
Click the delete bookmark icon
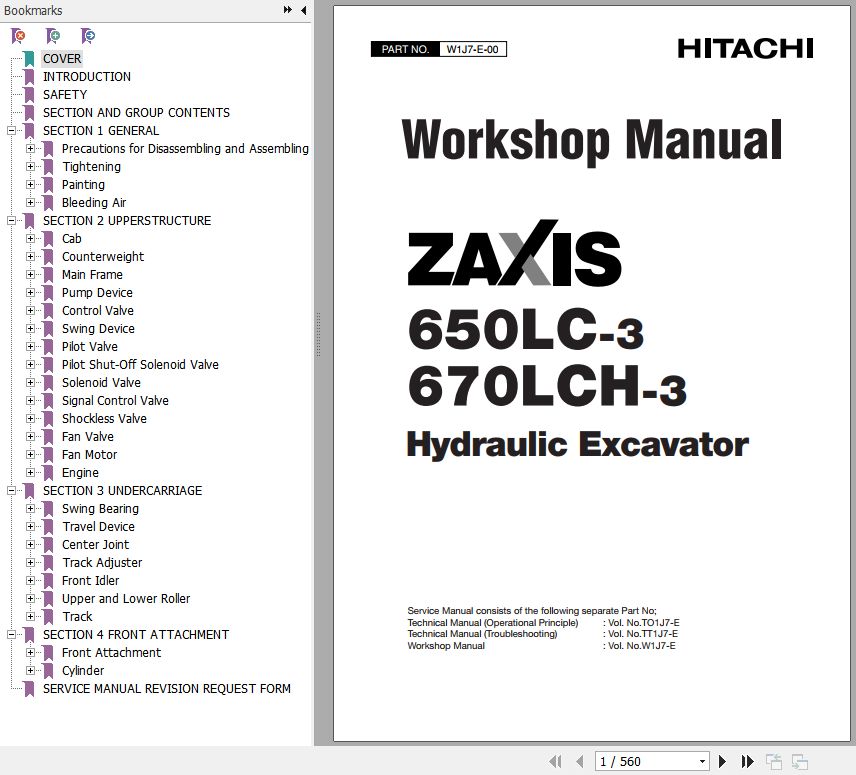coord(18,36)
